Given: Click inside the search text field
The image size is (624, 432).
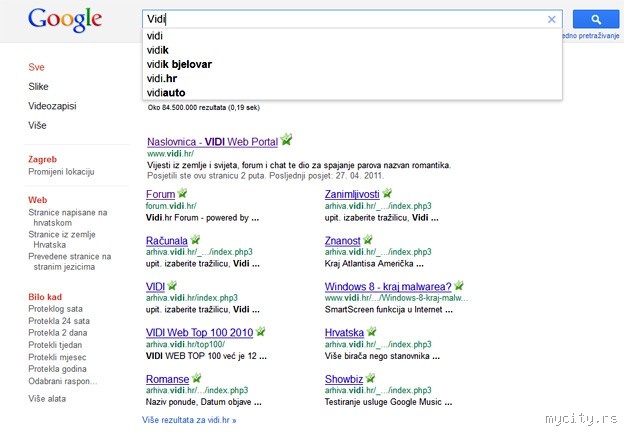Looking at the screenshot, I should point(340,19).
